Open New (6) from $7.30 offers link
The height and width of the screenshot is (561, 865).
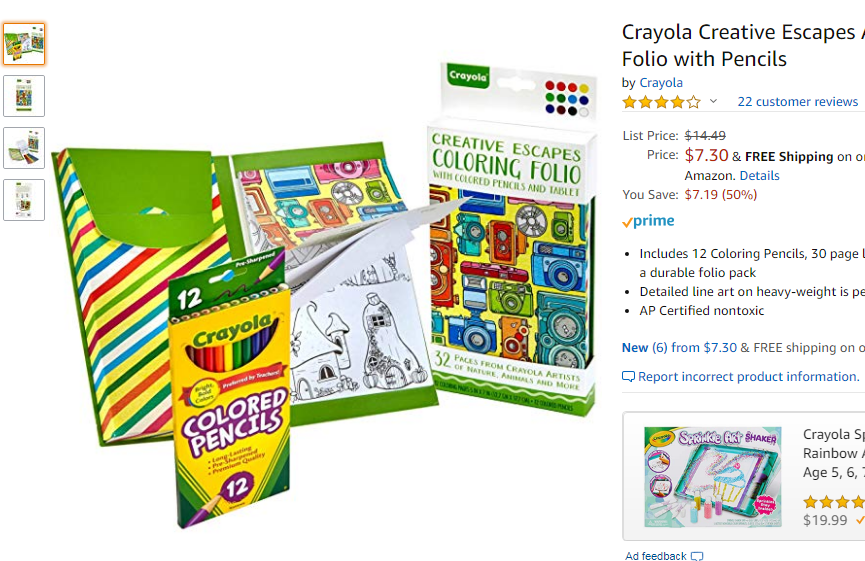click(679, 348)
